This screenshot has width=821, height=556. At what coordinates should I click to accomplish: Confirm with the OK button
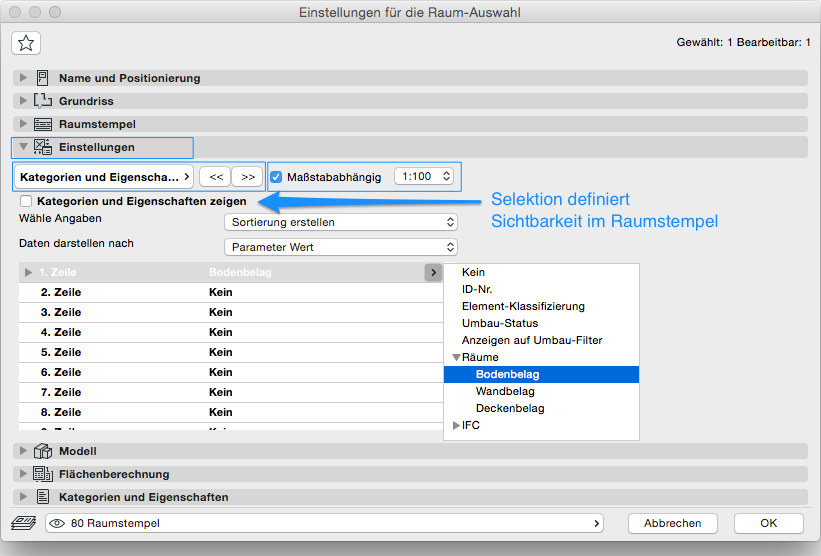[x=768, y=523]
